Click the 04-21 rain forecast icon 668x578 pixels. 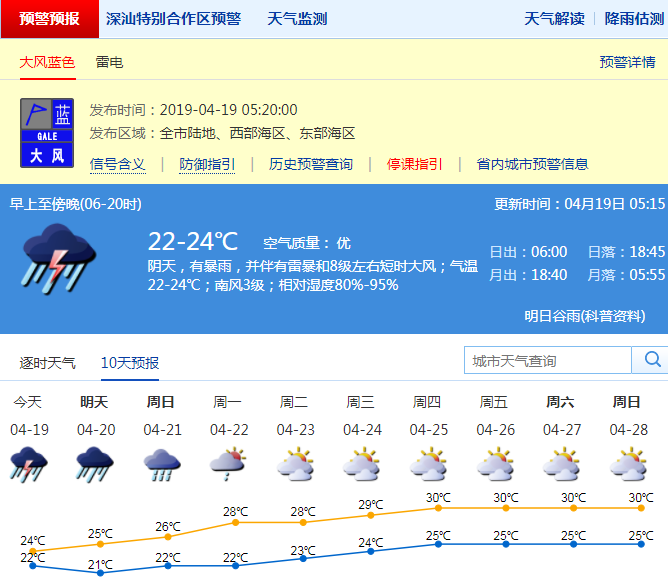point(161,464)
